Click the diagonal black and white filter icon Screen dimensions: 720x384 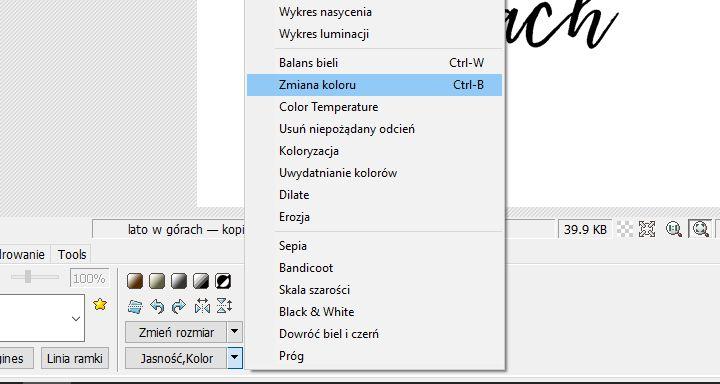point(201,281)
